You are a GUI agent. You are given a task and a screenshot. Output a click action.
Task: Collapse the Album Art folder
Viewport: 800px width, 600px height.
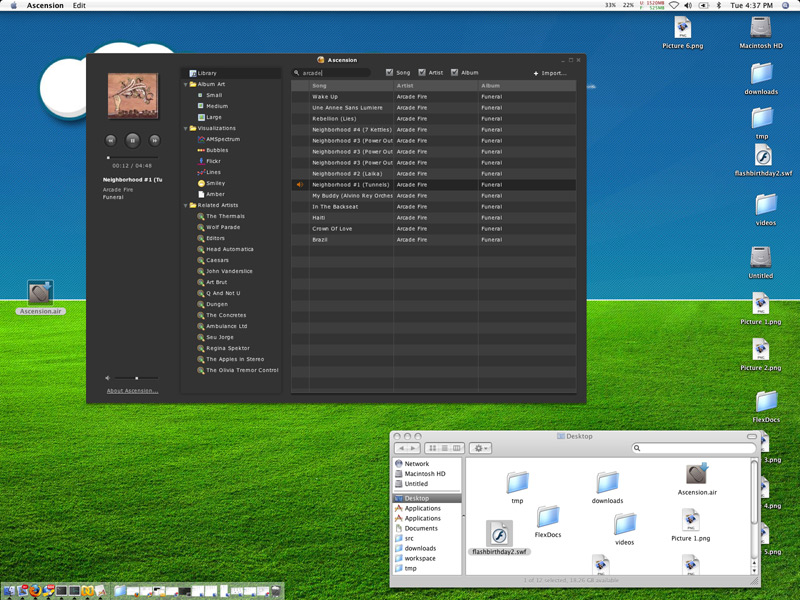[x=186, y=85]
